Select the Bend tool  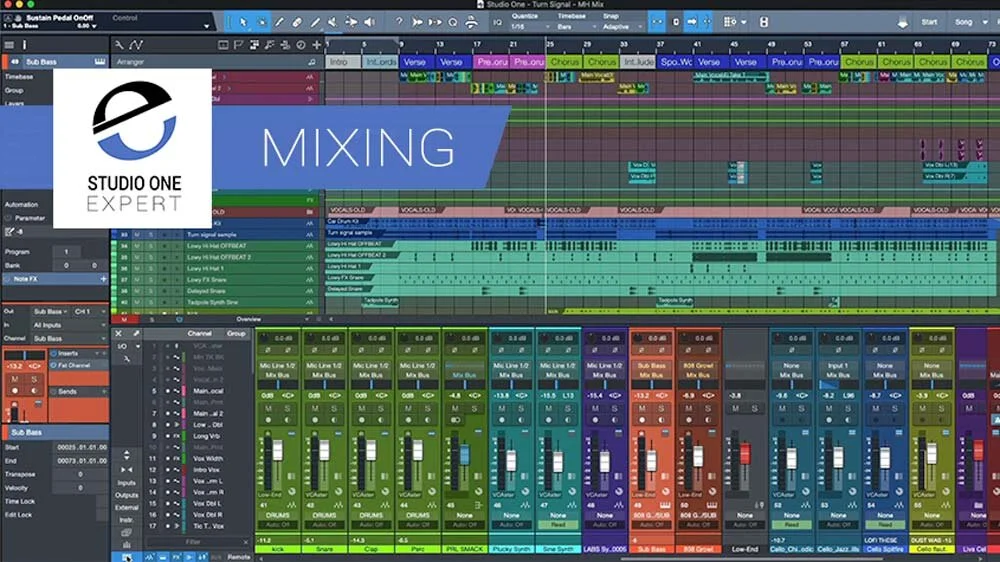click(351, 22)
